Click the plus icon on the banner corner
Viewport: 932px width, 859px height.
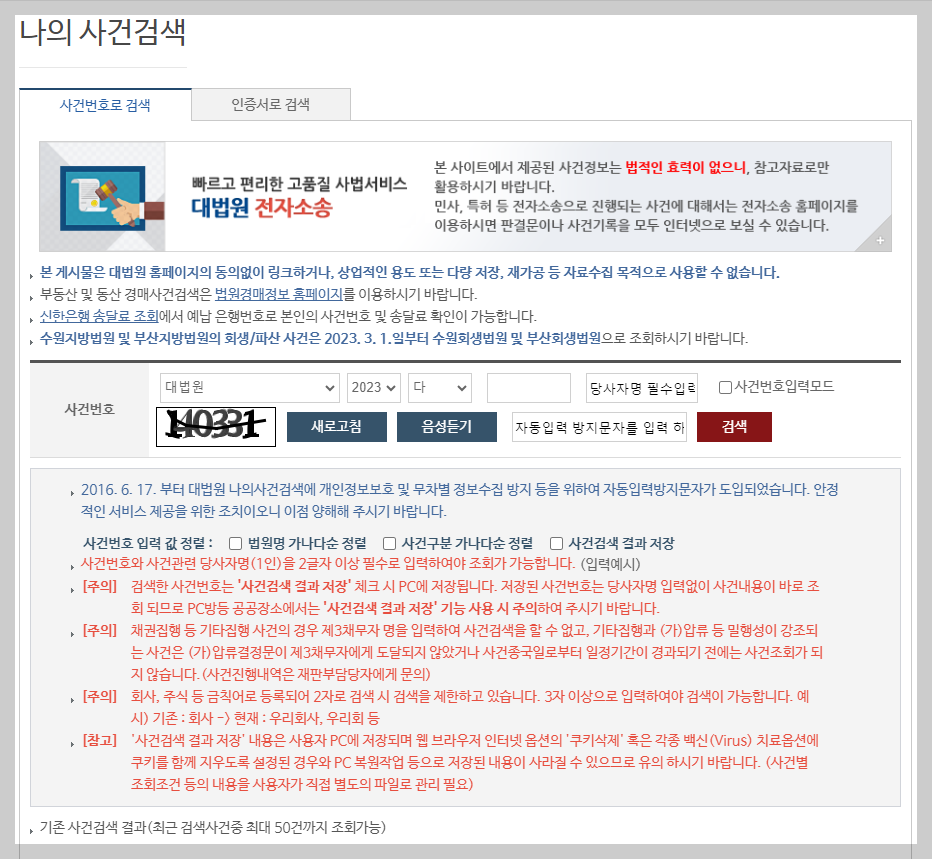click(x=880, y=239)
